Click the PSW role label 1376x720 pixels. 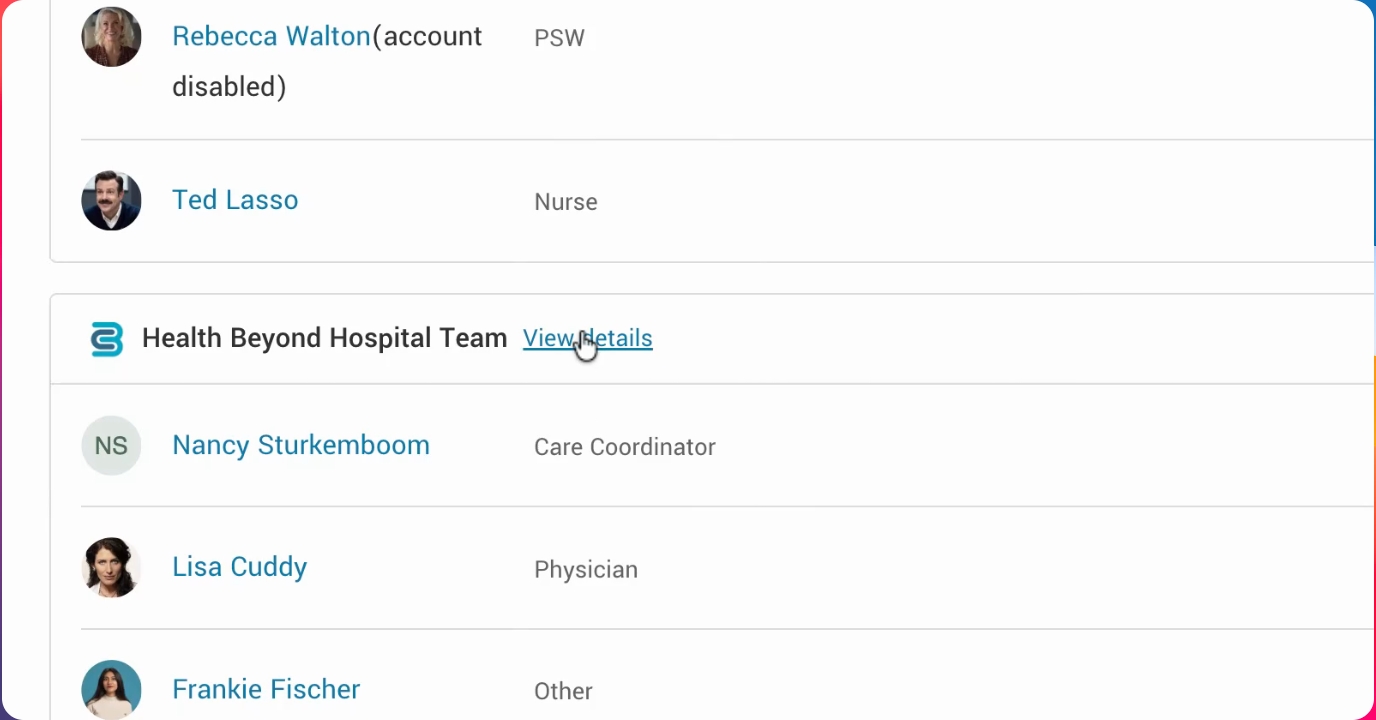coord(559,38)
